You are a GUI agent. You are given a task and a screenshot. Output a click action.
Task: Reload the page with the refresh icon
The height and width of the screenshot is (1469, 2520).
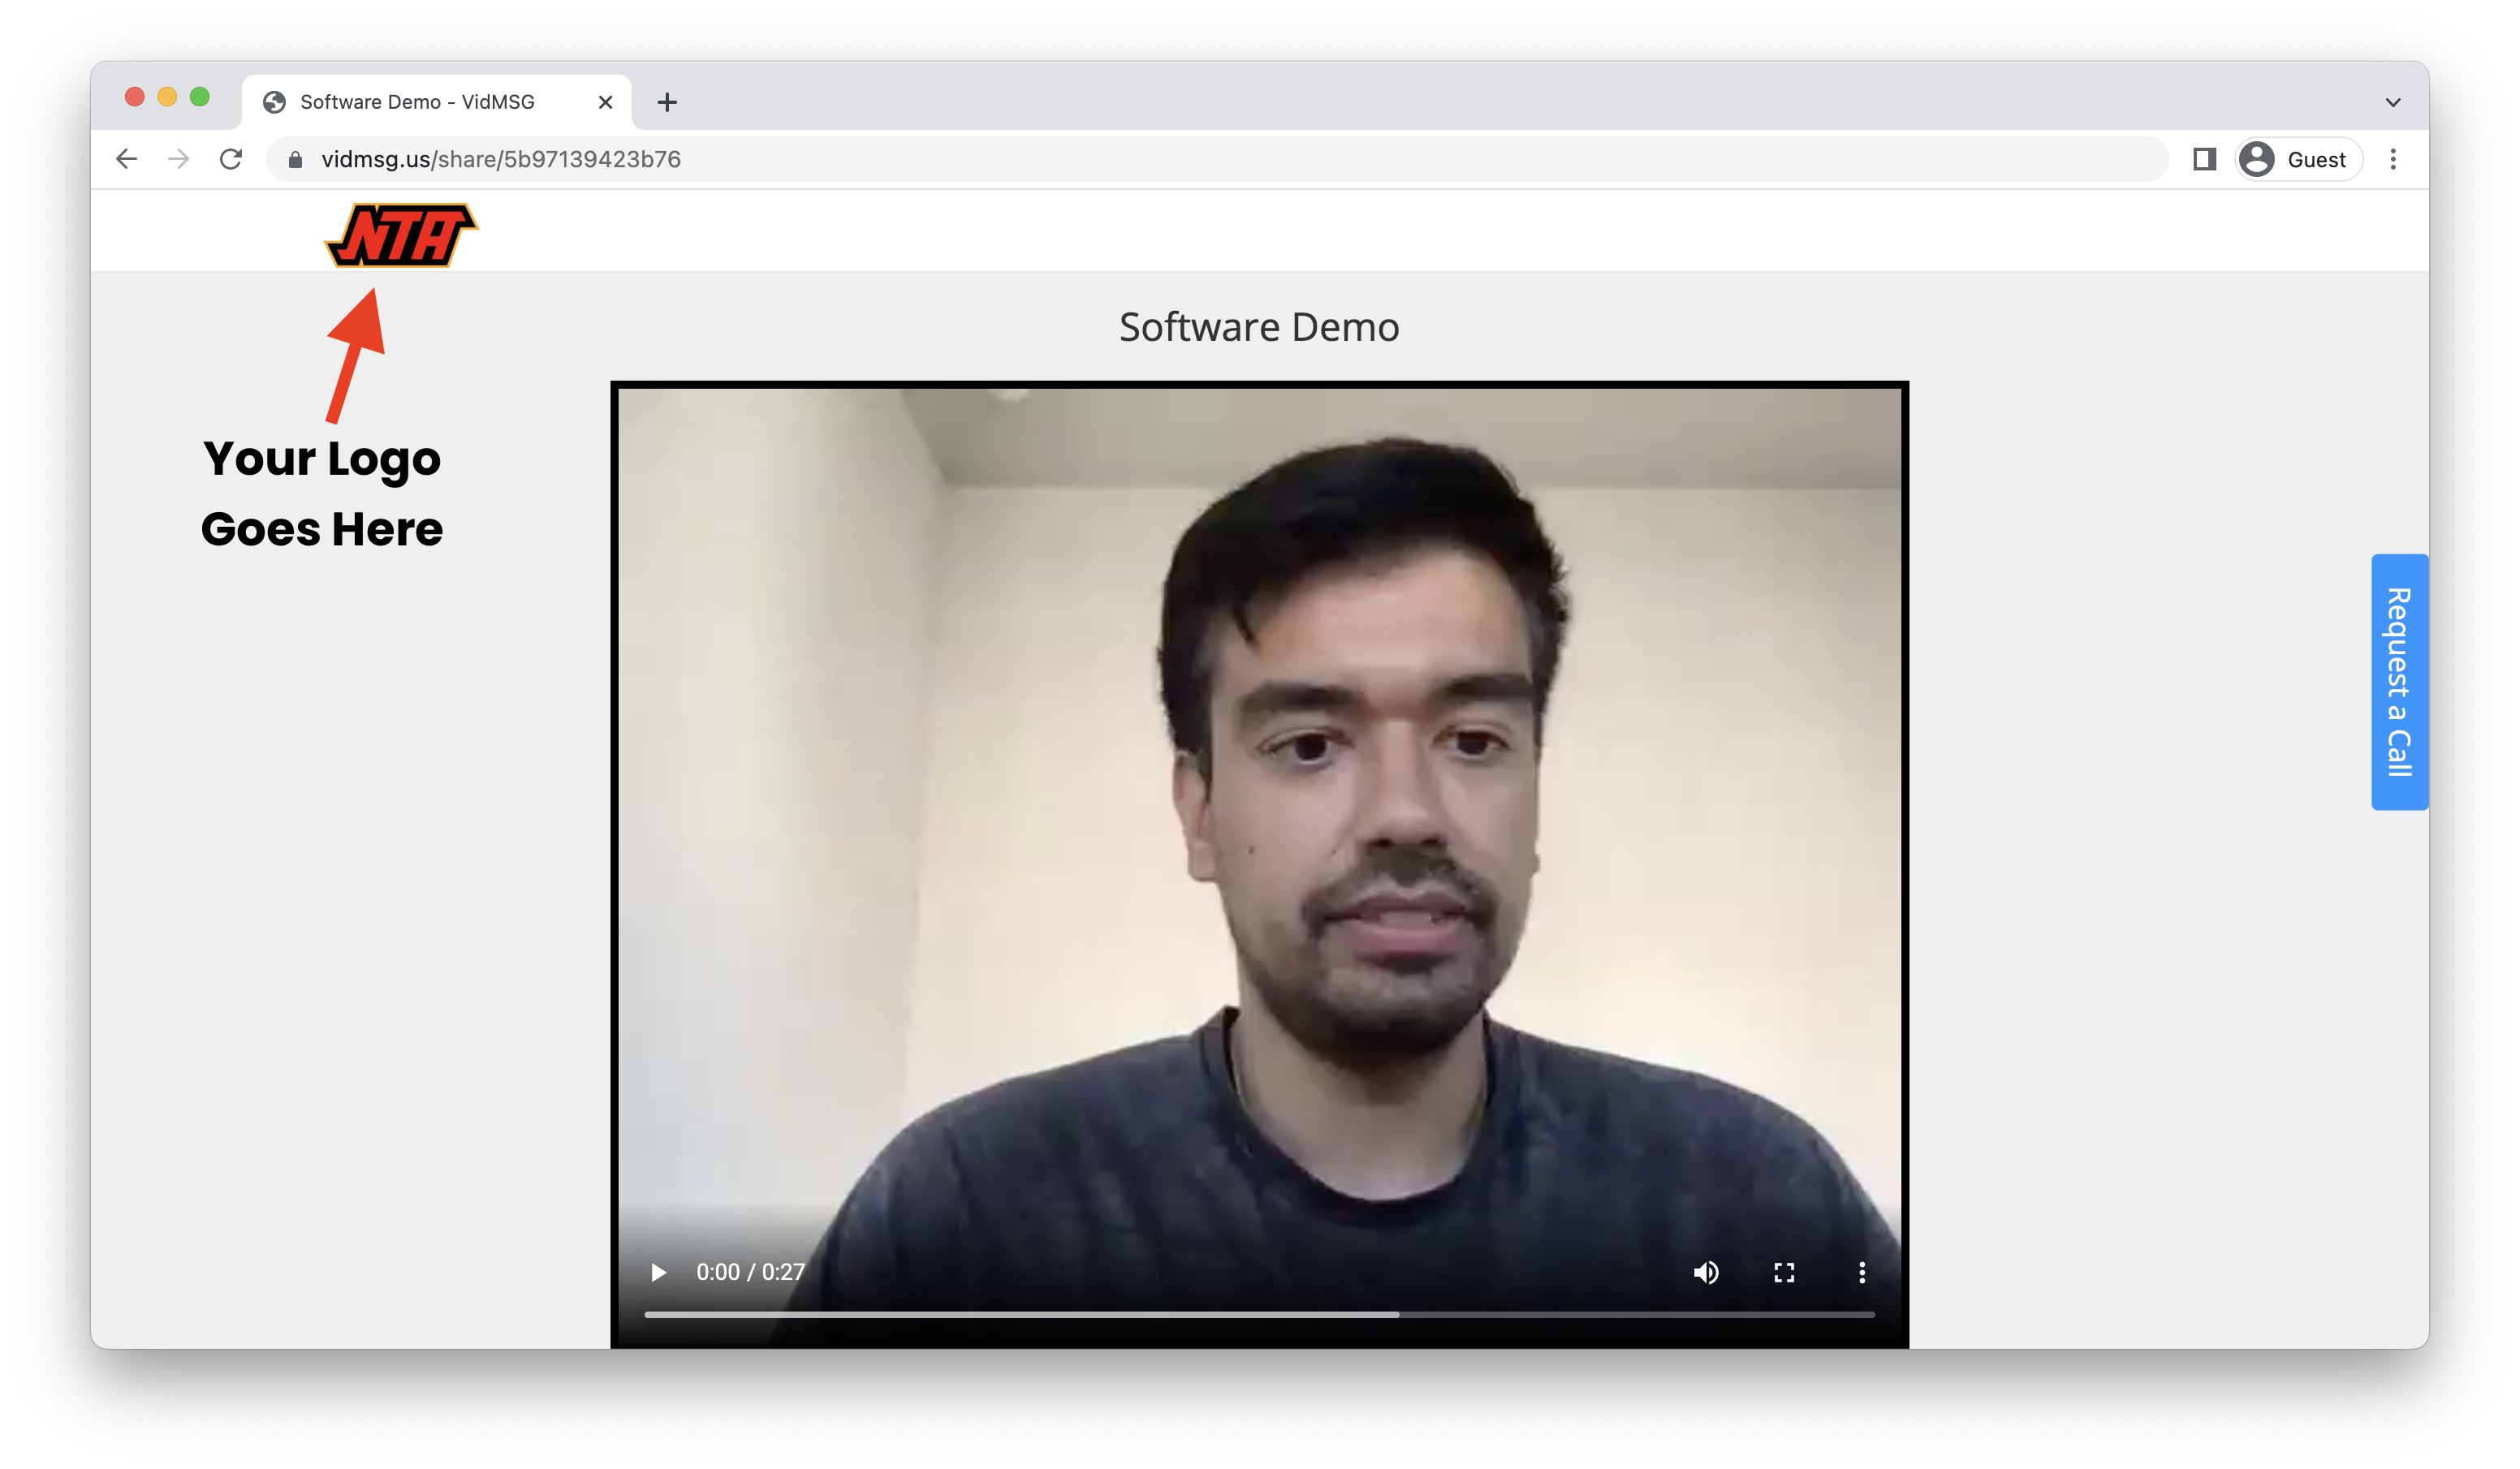click(231, 159)
